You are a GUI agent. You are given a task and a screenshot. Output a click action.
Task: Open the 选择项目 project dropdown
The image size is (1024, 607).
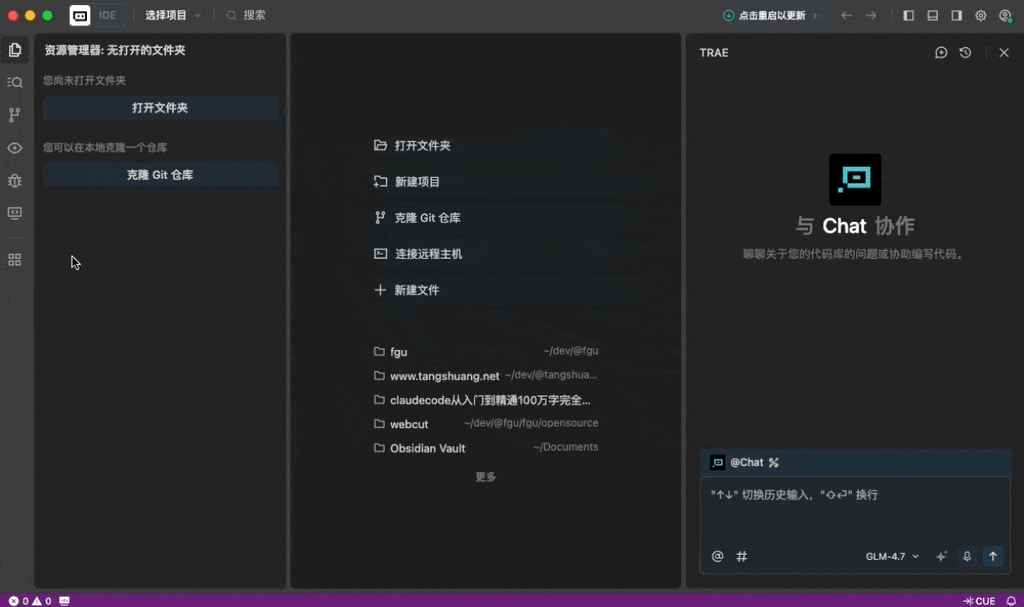[172, 16]
